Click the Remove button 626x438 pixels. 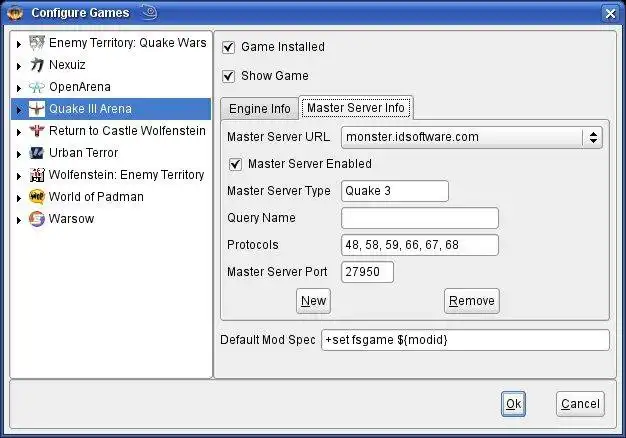pyautogui.click(x=471, y=301)
